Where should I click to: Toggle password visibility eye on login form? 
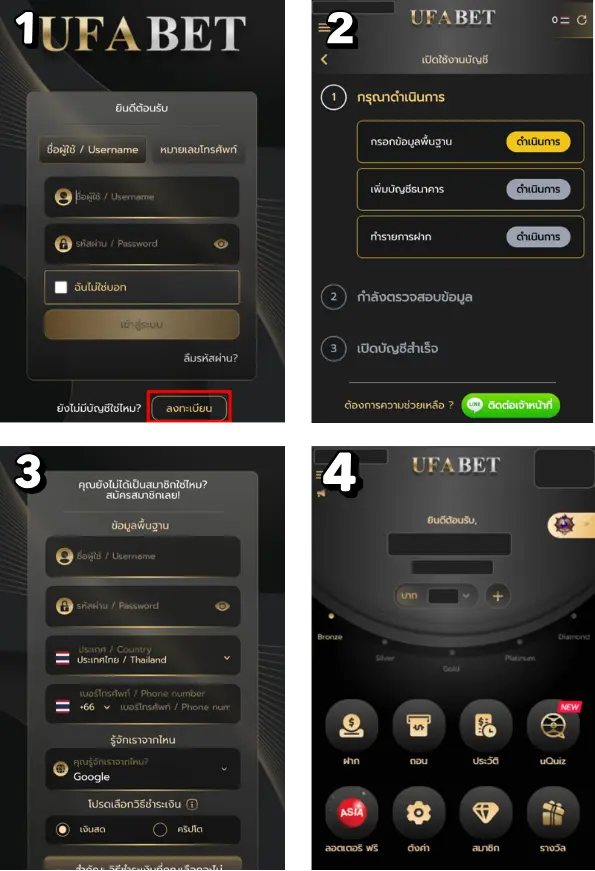coord(221,244)
